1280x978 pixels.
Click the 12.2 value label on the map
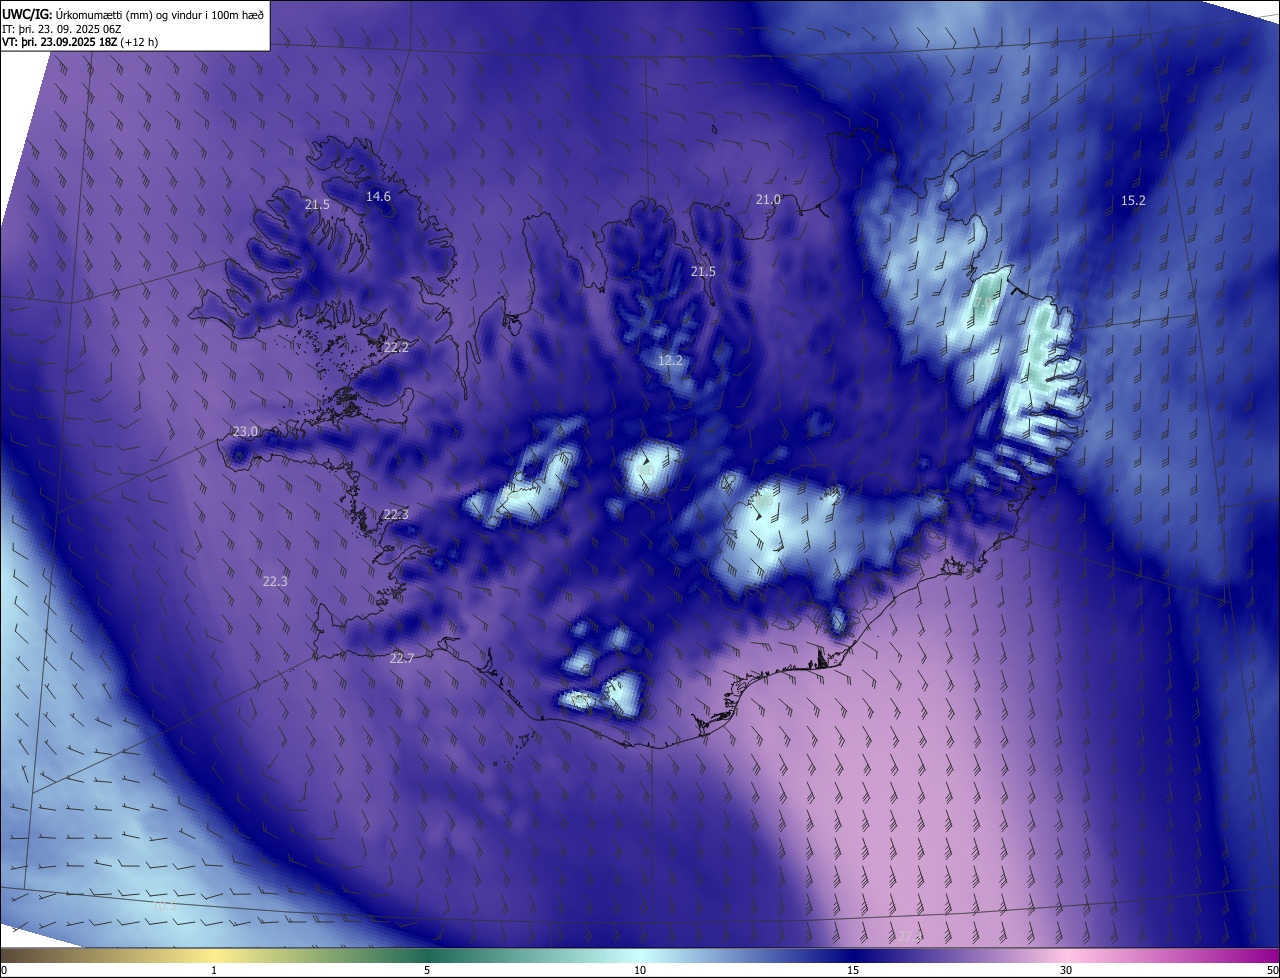[670, 361]
